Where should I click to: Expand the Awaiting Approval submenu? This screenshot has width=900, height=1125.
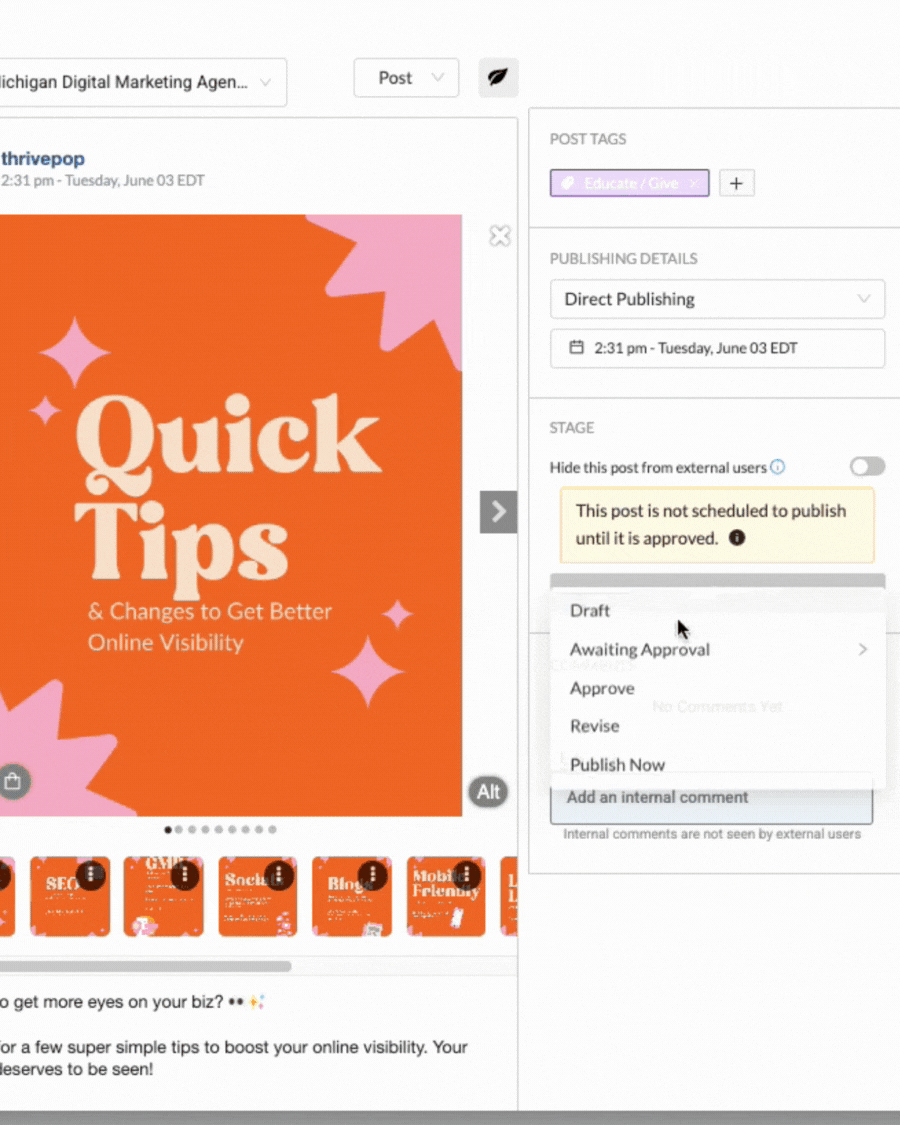pos(718,649)
